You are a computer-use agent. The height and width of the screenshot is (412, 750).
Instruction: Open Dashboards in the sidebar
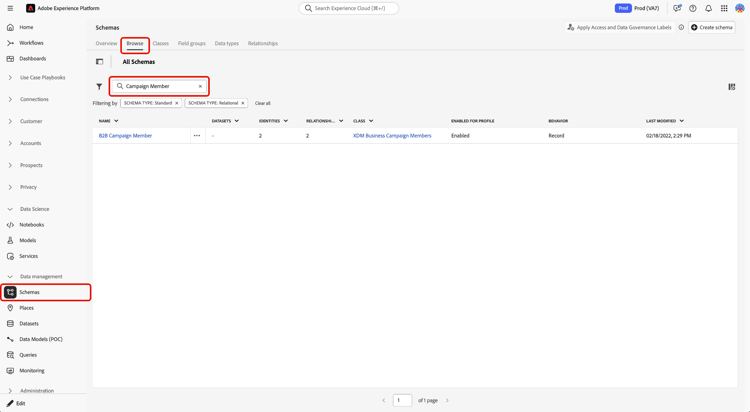33,59
